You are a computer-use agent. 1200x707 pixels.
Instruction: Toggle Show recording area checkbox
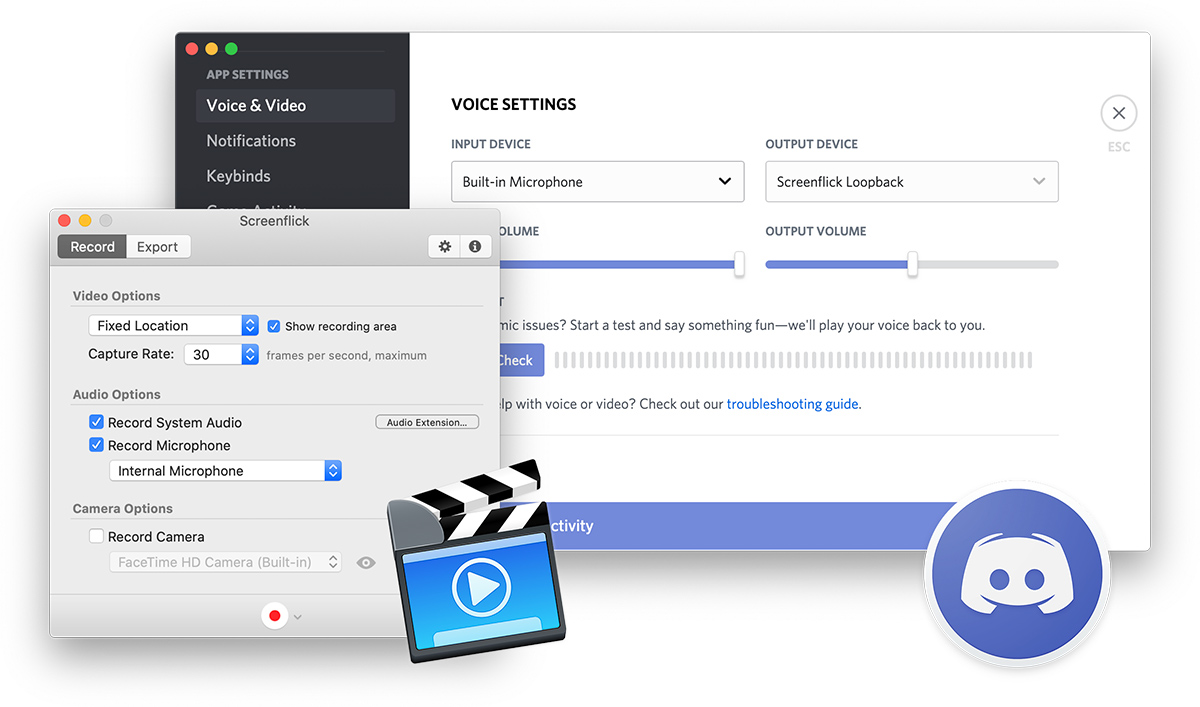pos(274,326)
